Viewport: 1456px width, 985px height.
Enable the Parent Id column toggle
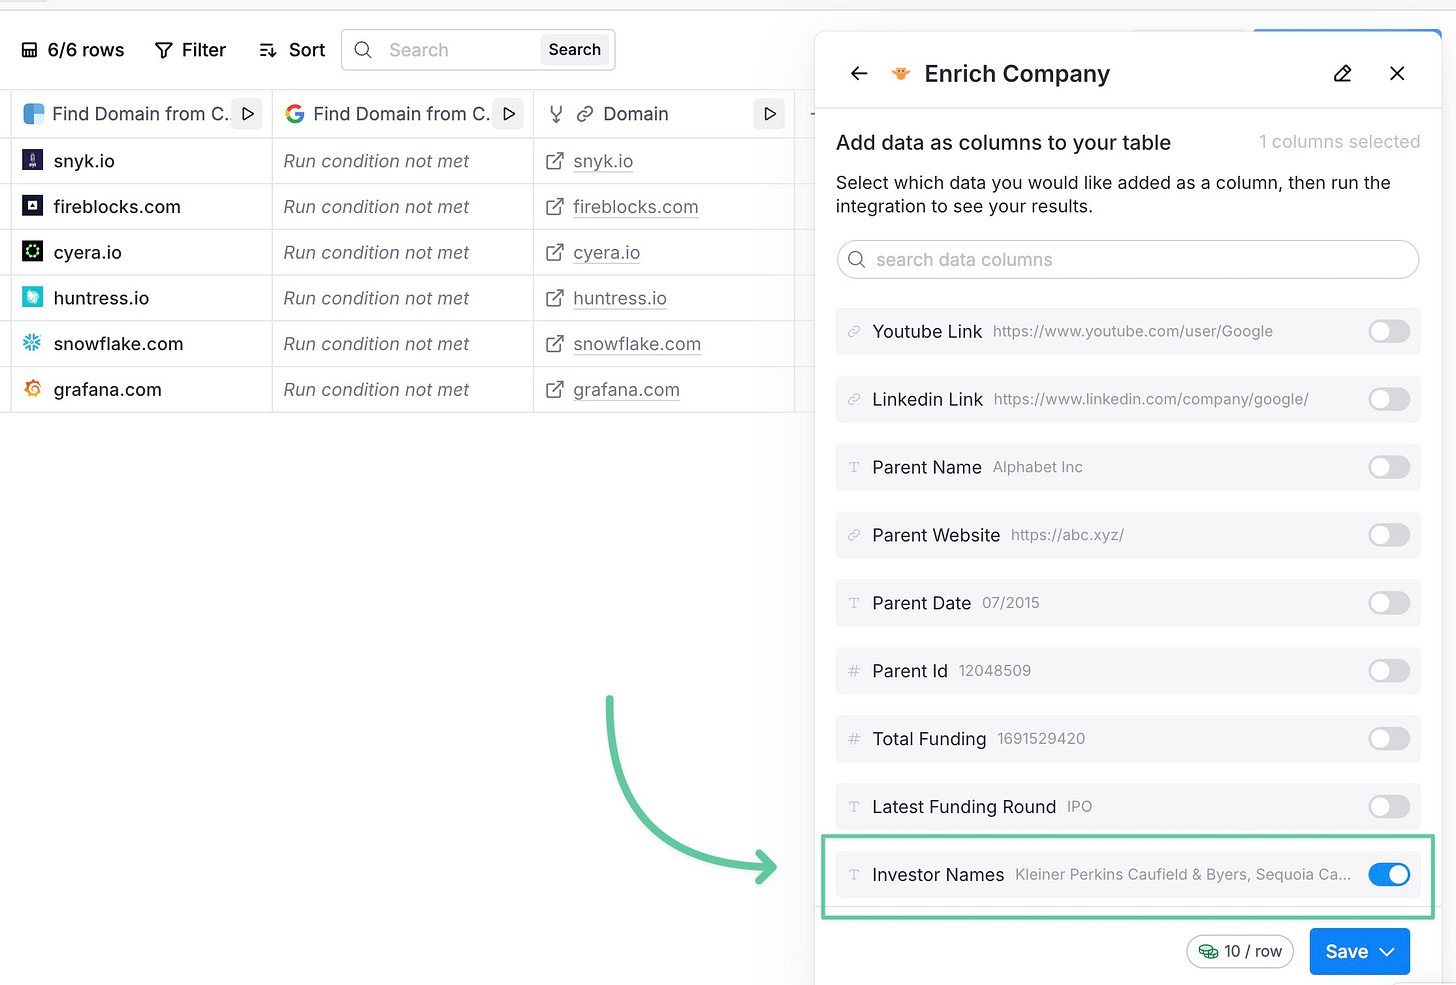tap(1389, 671)
